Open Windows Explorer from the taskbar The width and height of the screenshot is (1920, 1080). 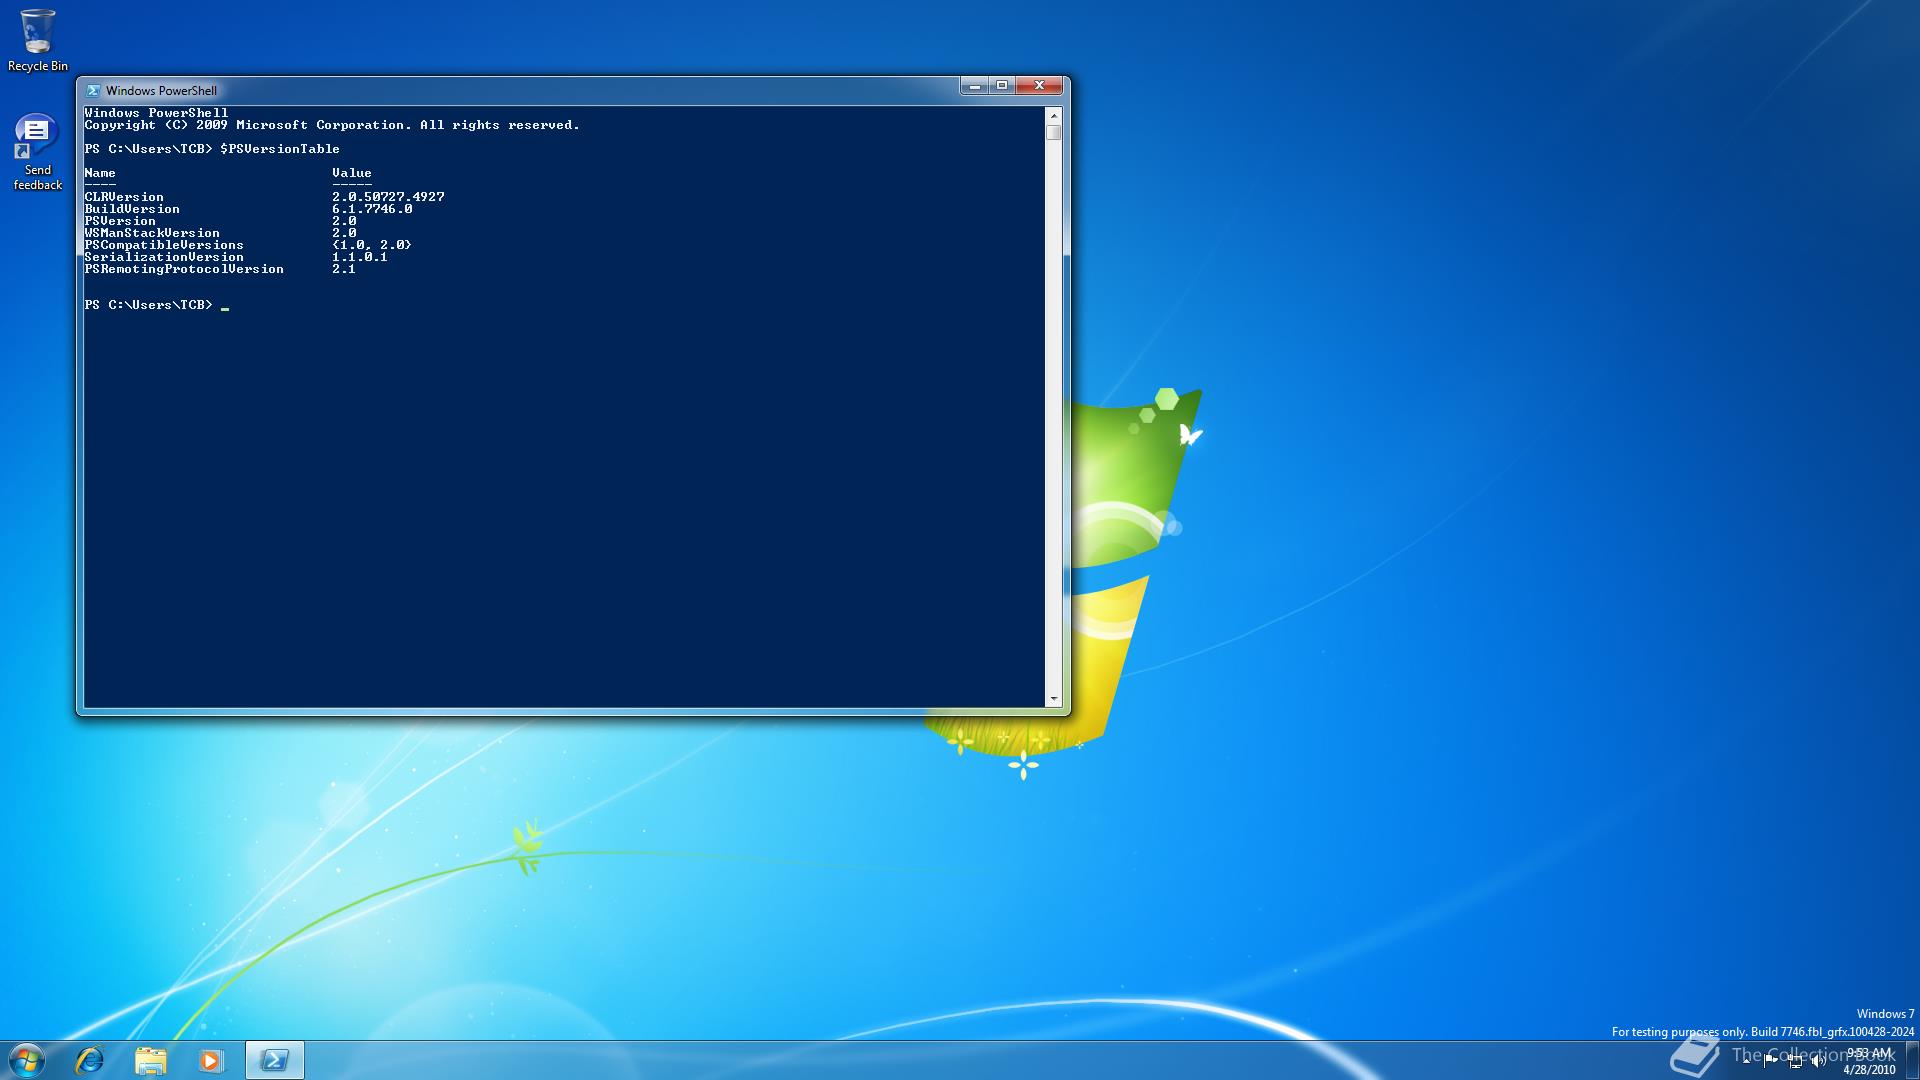pyautogui.click(x=151, y=1060)
